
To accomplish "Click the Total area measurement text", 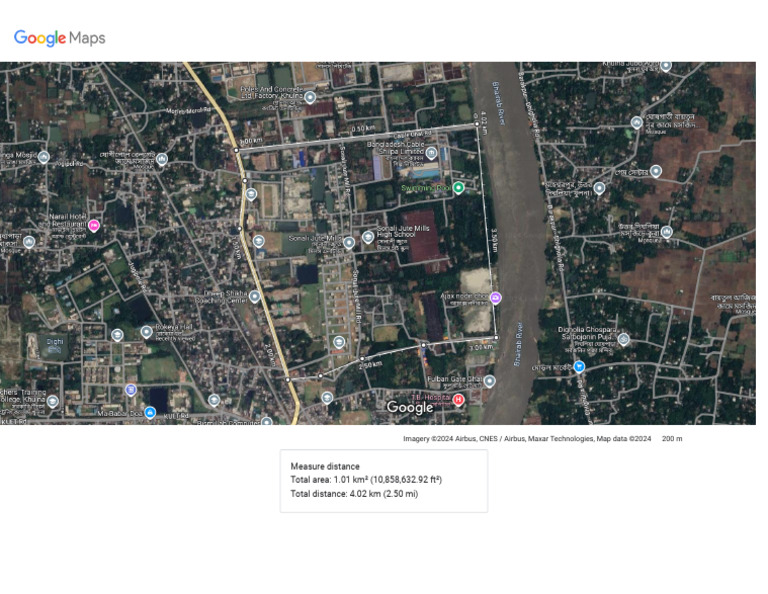I will (x=366, y=480).
